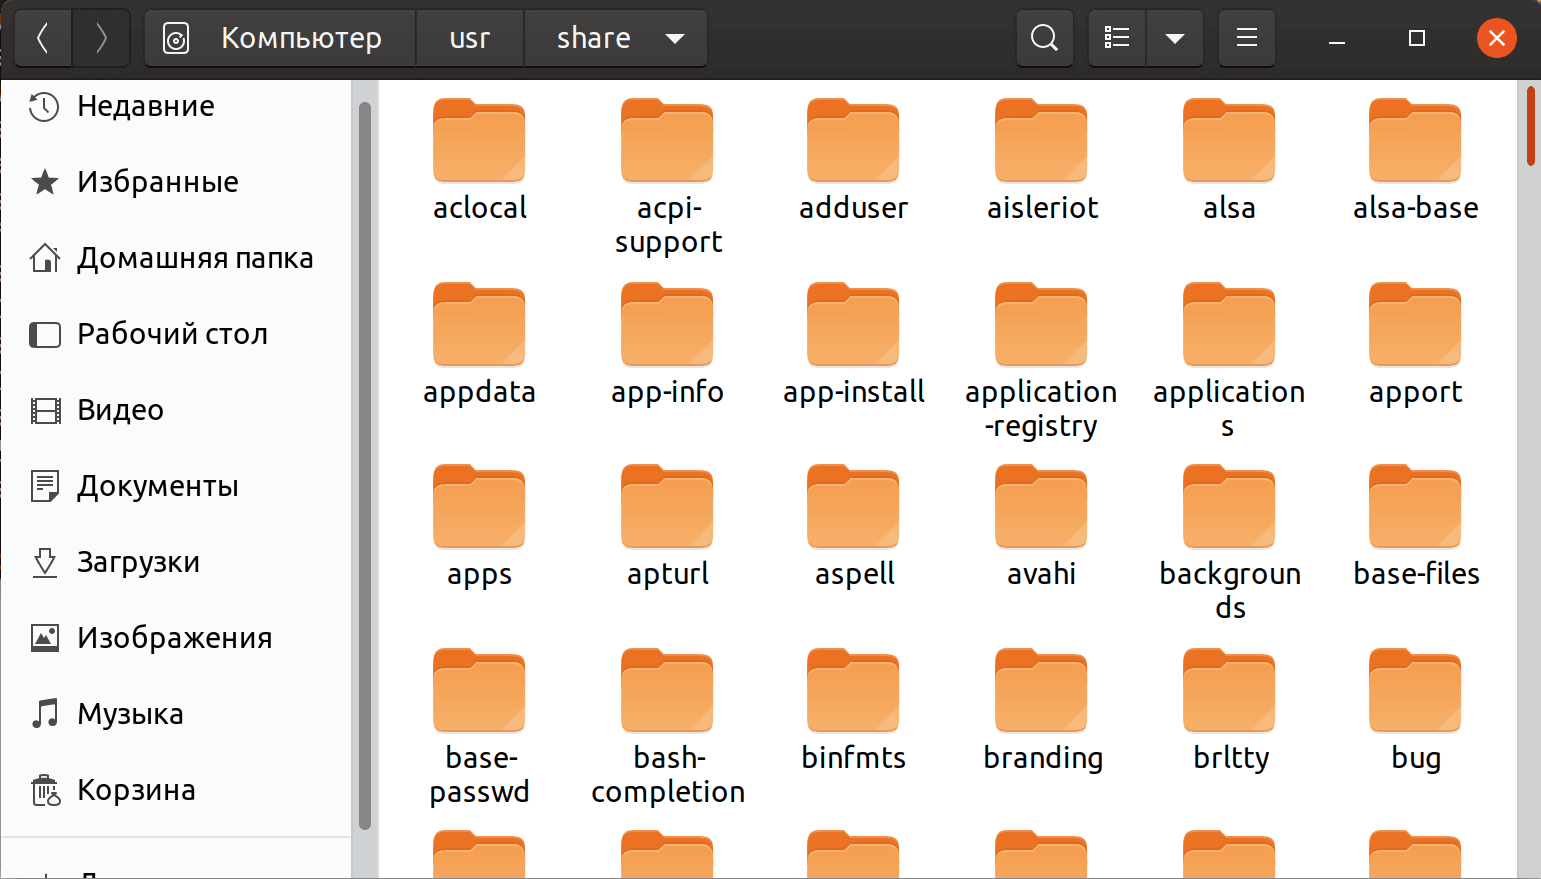
Task: Navigate to usr in path bar
Action: point(470,38)
